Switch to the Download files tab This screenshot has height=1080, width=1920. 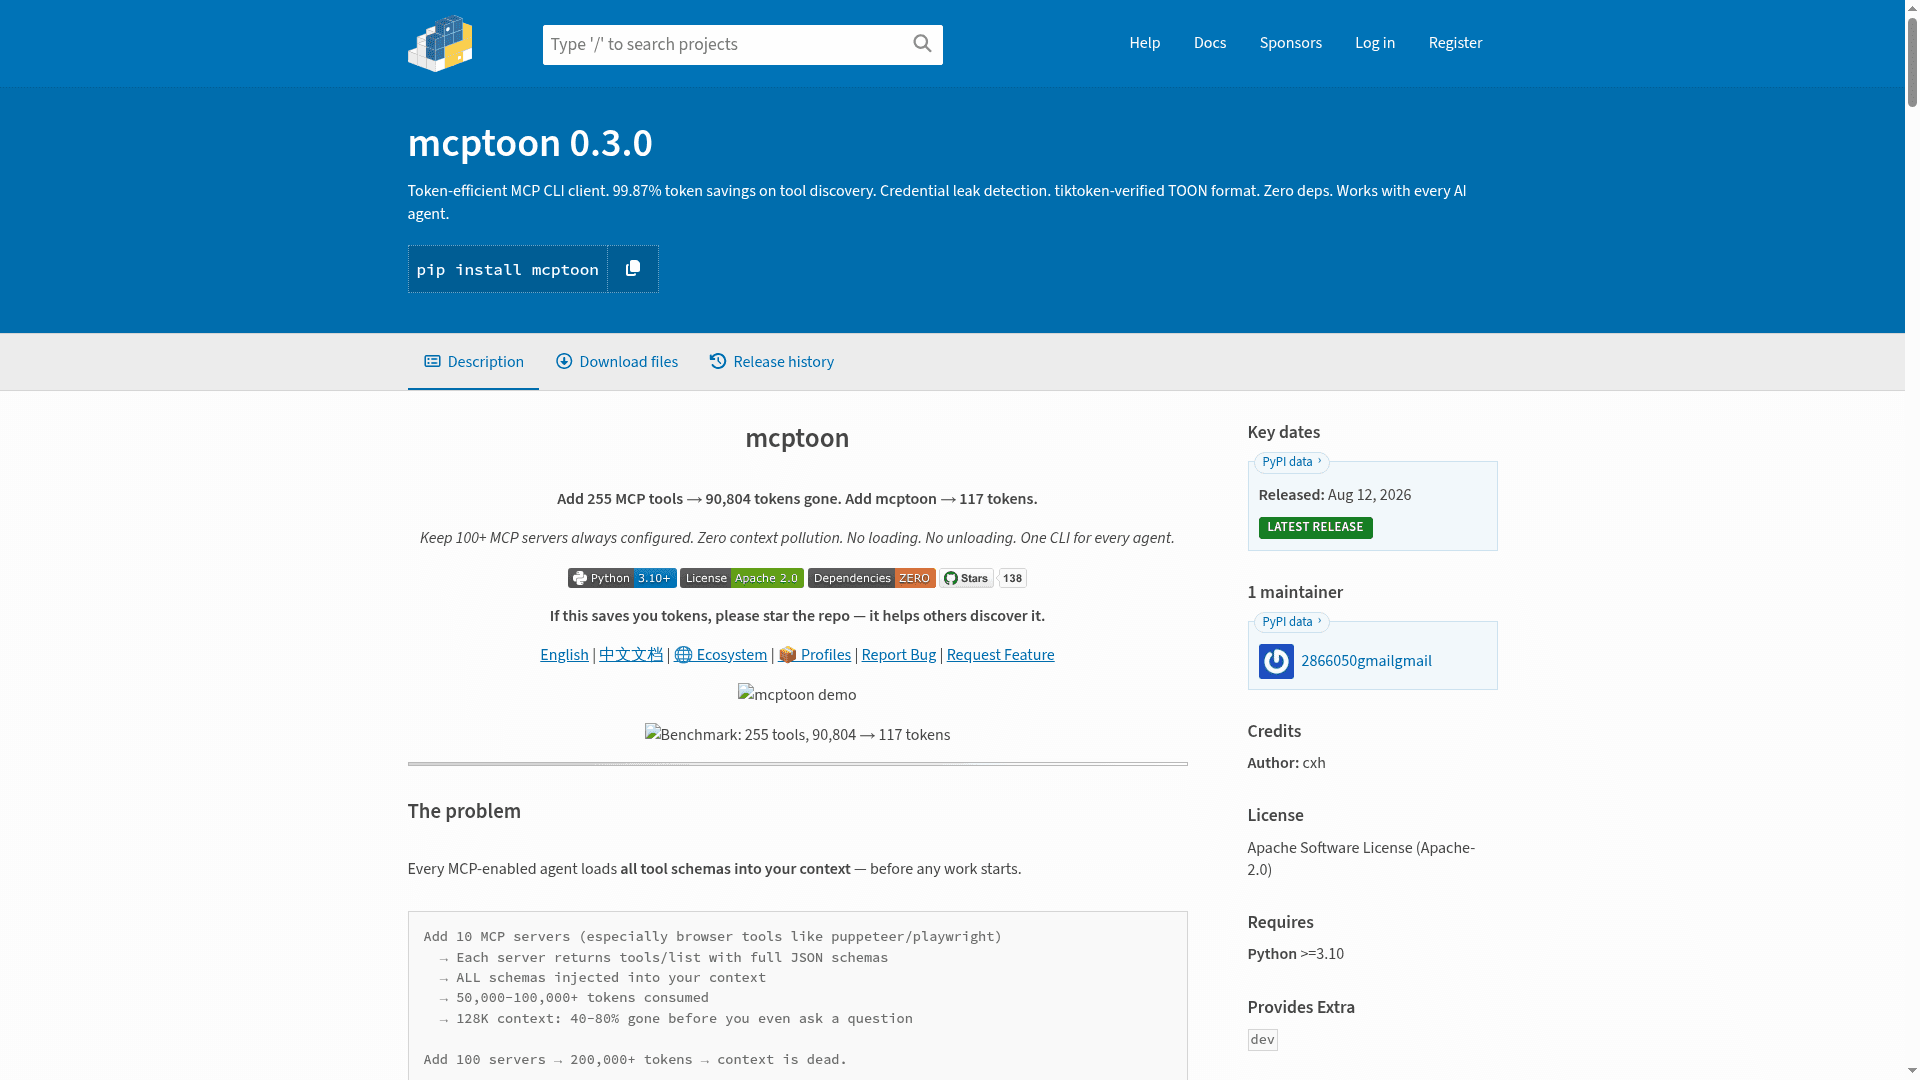tap(617, 362)
